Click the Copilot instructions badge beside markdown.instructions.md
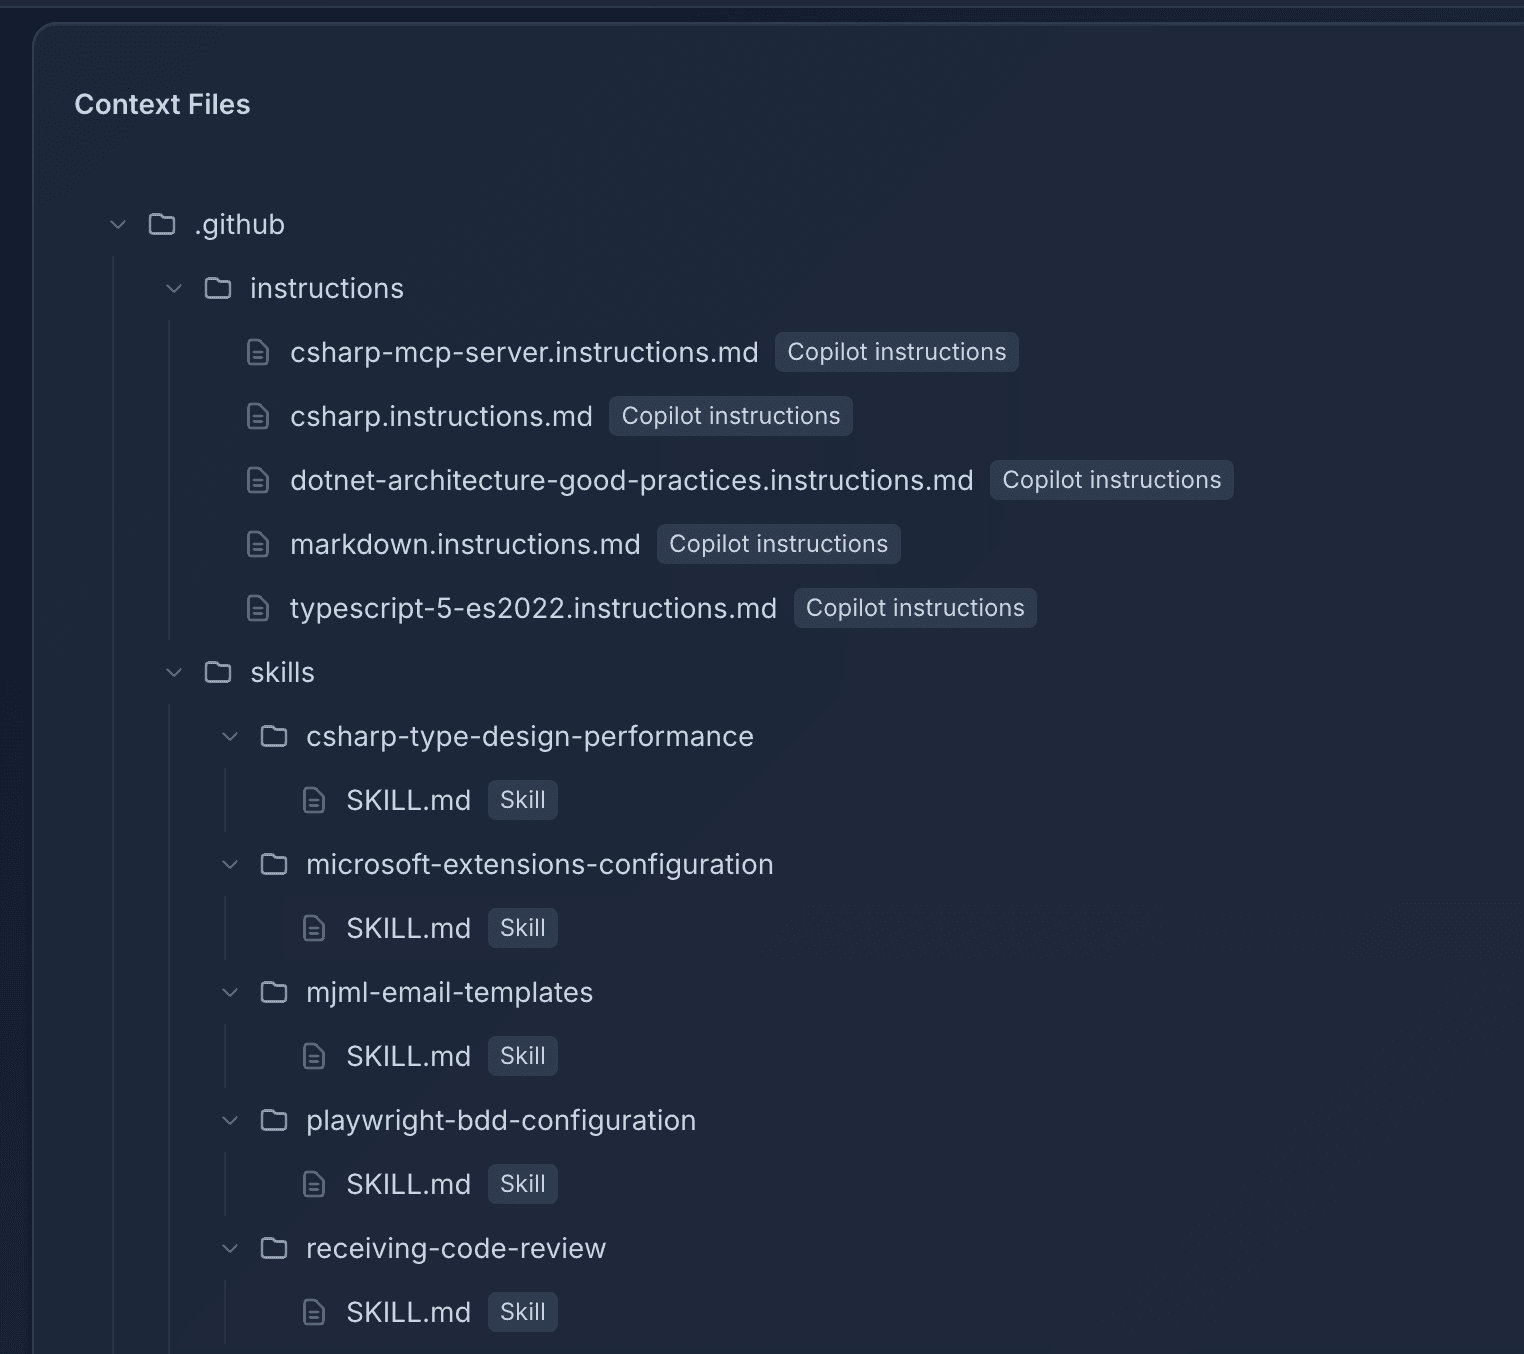The width and height of the screenshot is (1524, 1354). tap(778, 544)
